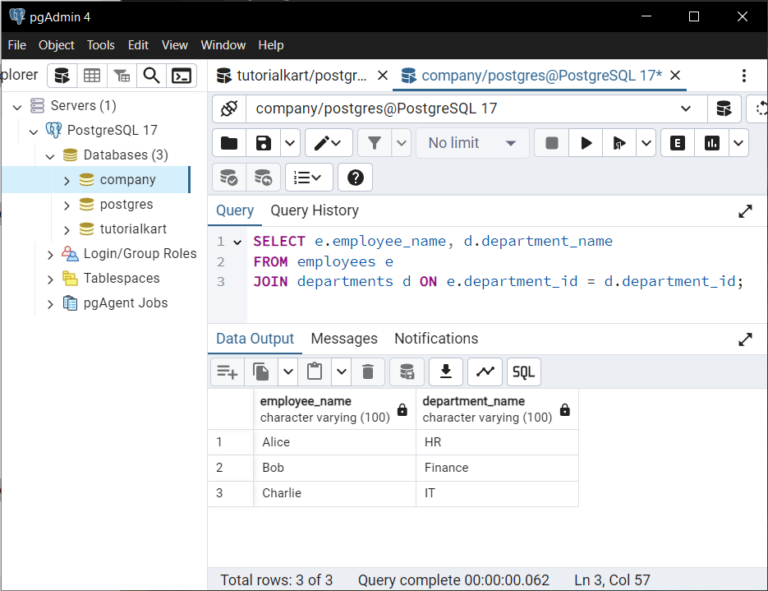
Task: Paste rows with clipboard icon
Action: (x=314, y=372)
